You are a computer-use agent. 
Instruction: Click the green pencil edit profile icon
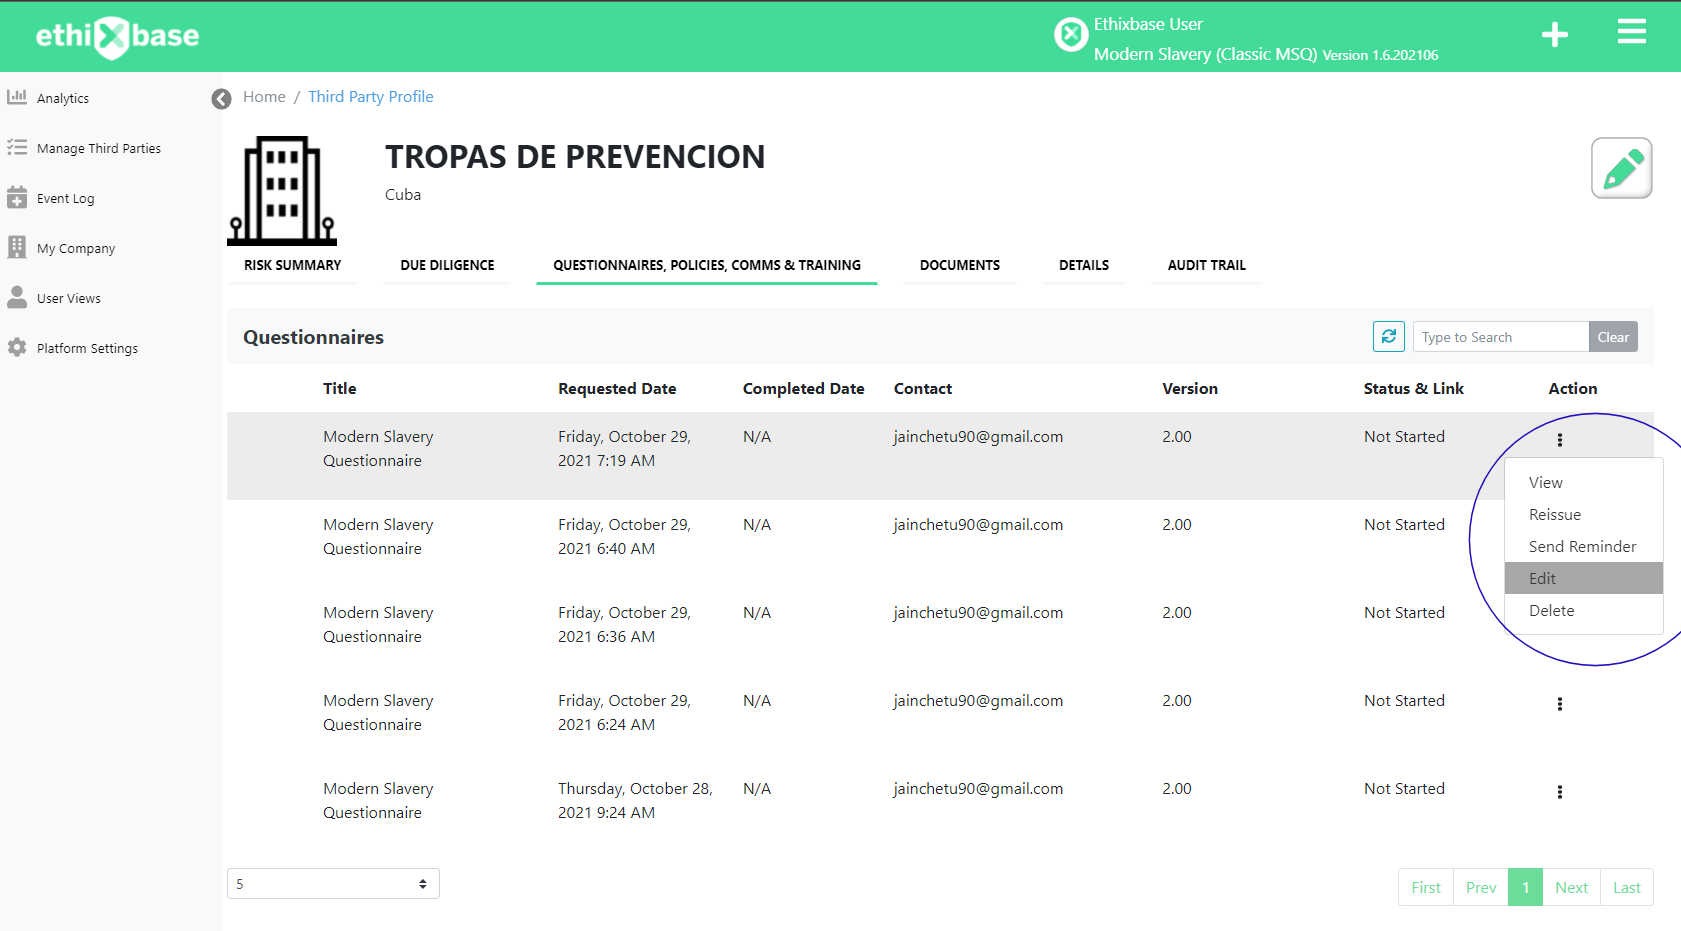pyautogui.click(x=1621, y=168)
